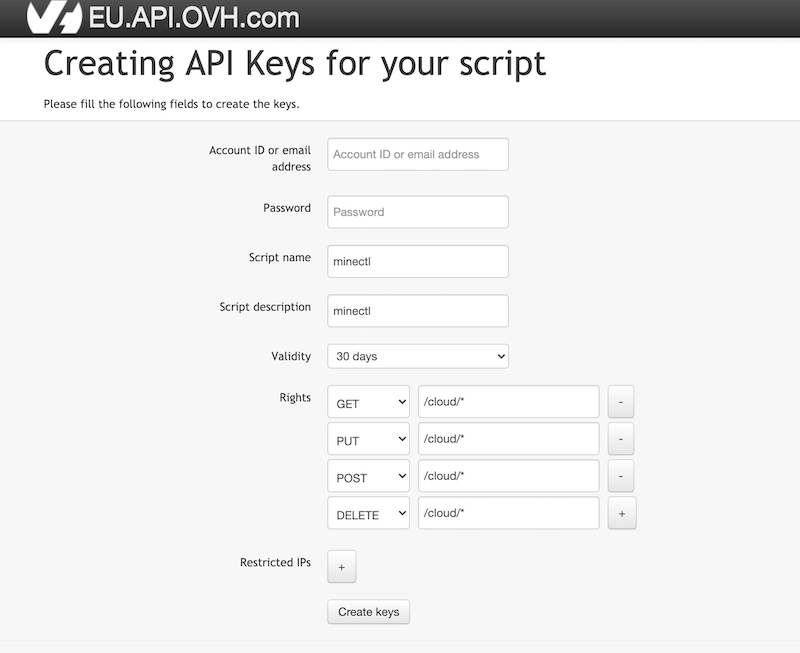The height and width of the screenshot is (653, 800).
Task: Click the Script description field containing minectl
Action: [x=418, y=311]
